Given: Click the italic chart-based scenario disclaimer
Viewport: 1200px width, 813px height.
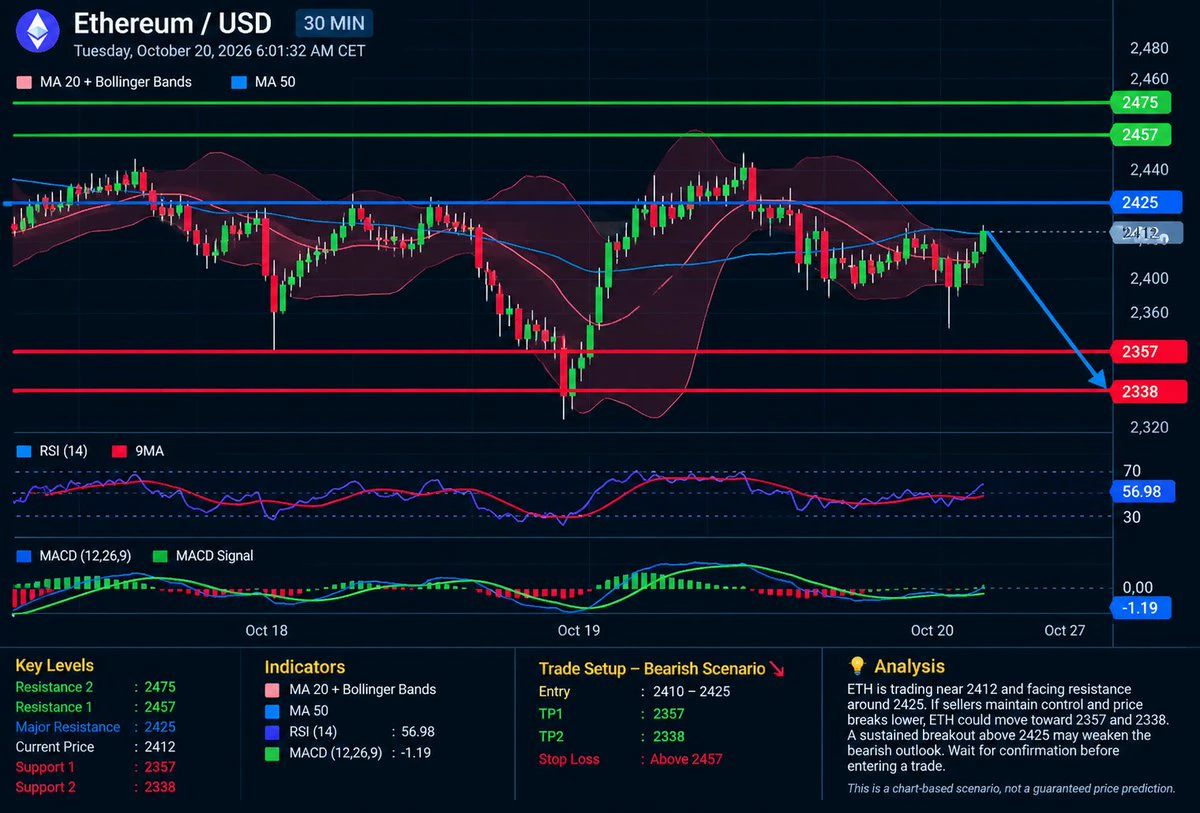Looking at the screenshot, I should (x=1011, y=789).
